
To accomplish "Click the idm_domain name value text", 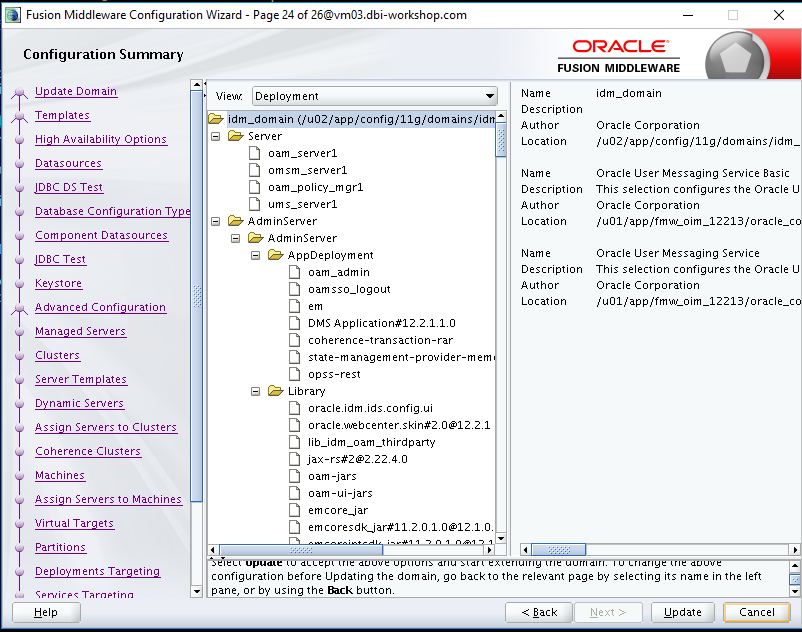I will tap(629, 94).
